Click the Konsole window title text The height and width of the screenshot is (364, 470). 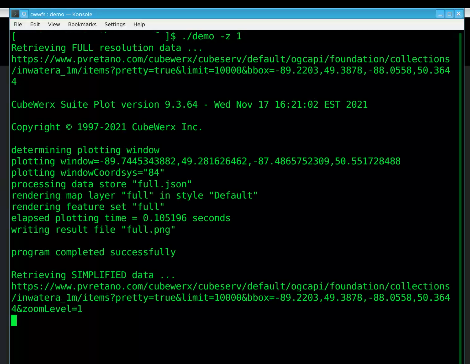pos(61,14)
